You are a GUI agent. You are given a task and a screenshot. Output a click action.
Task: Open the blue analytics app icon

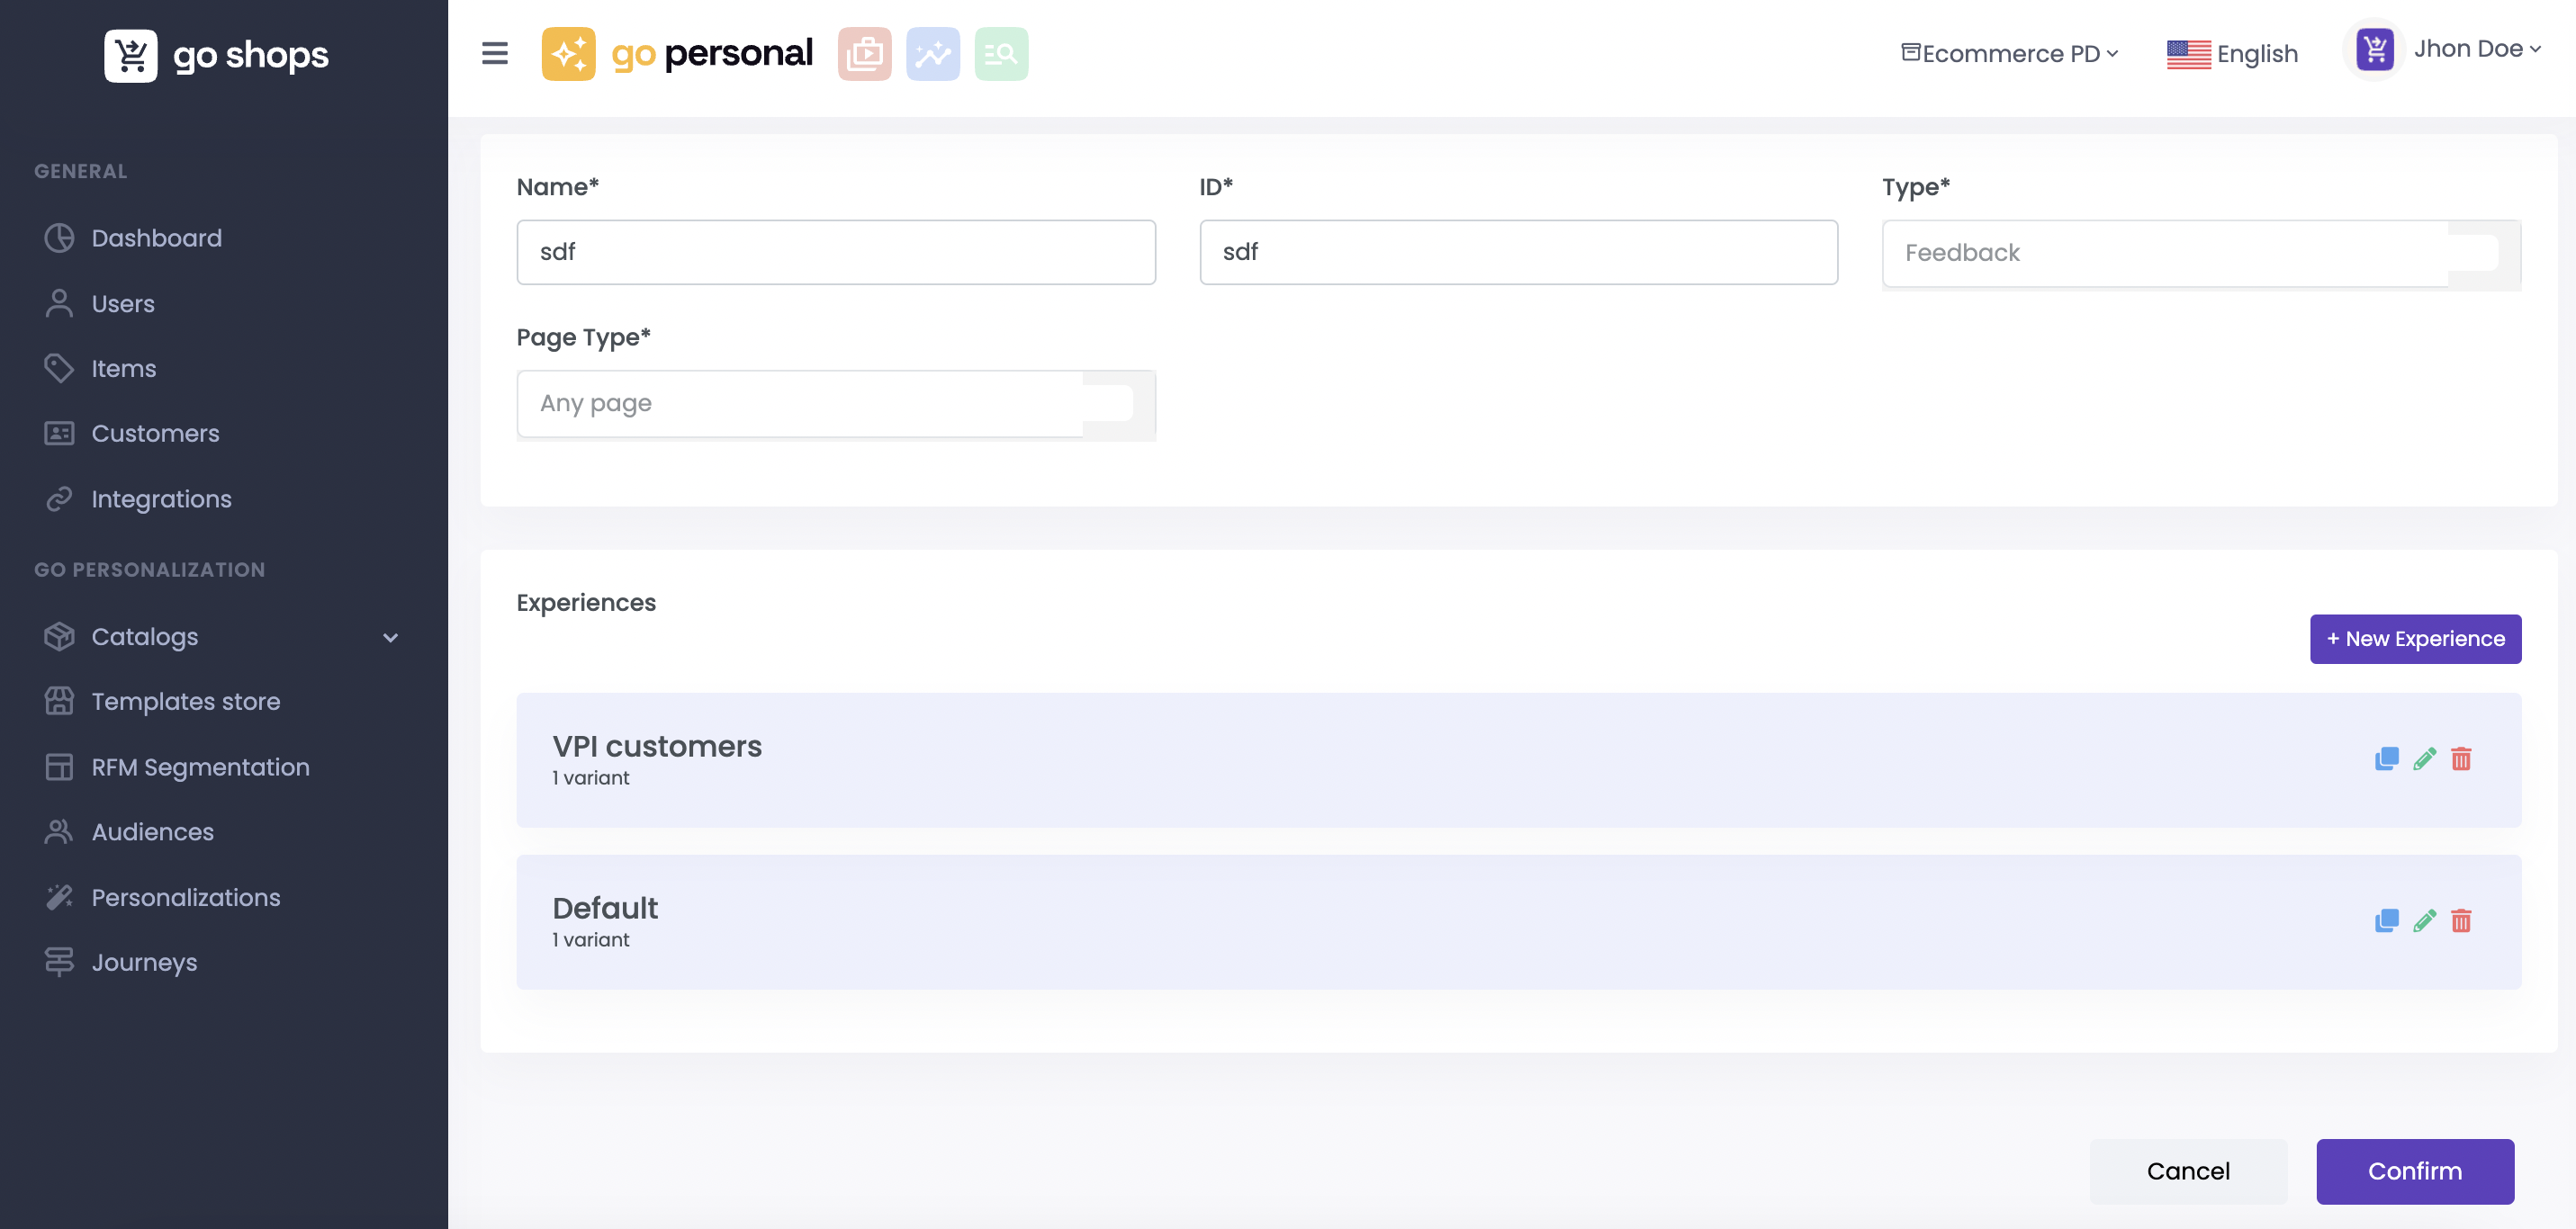point(932,53)
